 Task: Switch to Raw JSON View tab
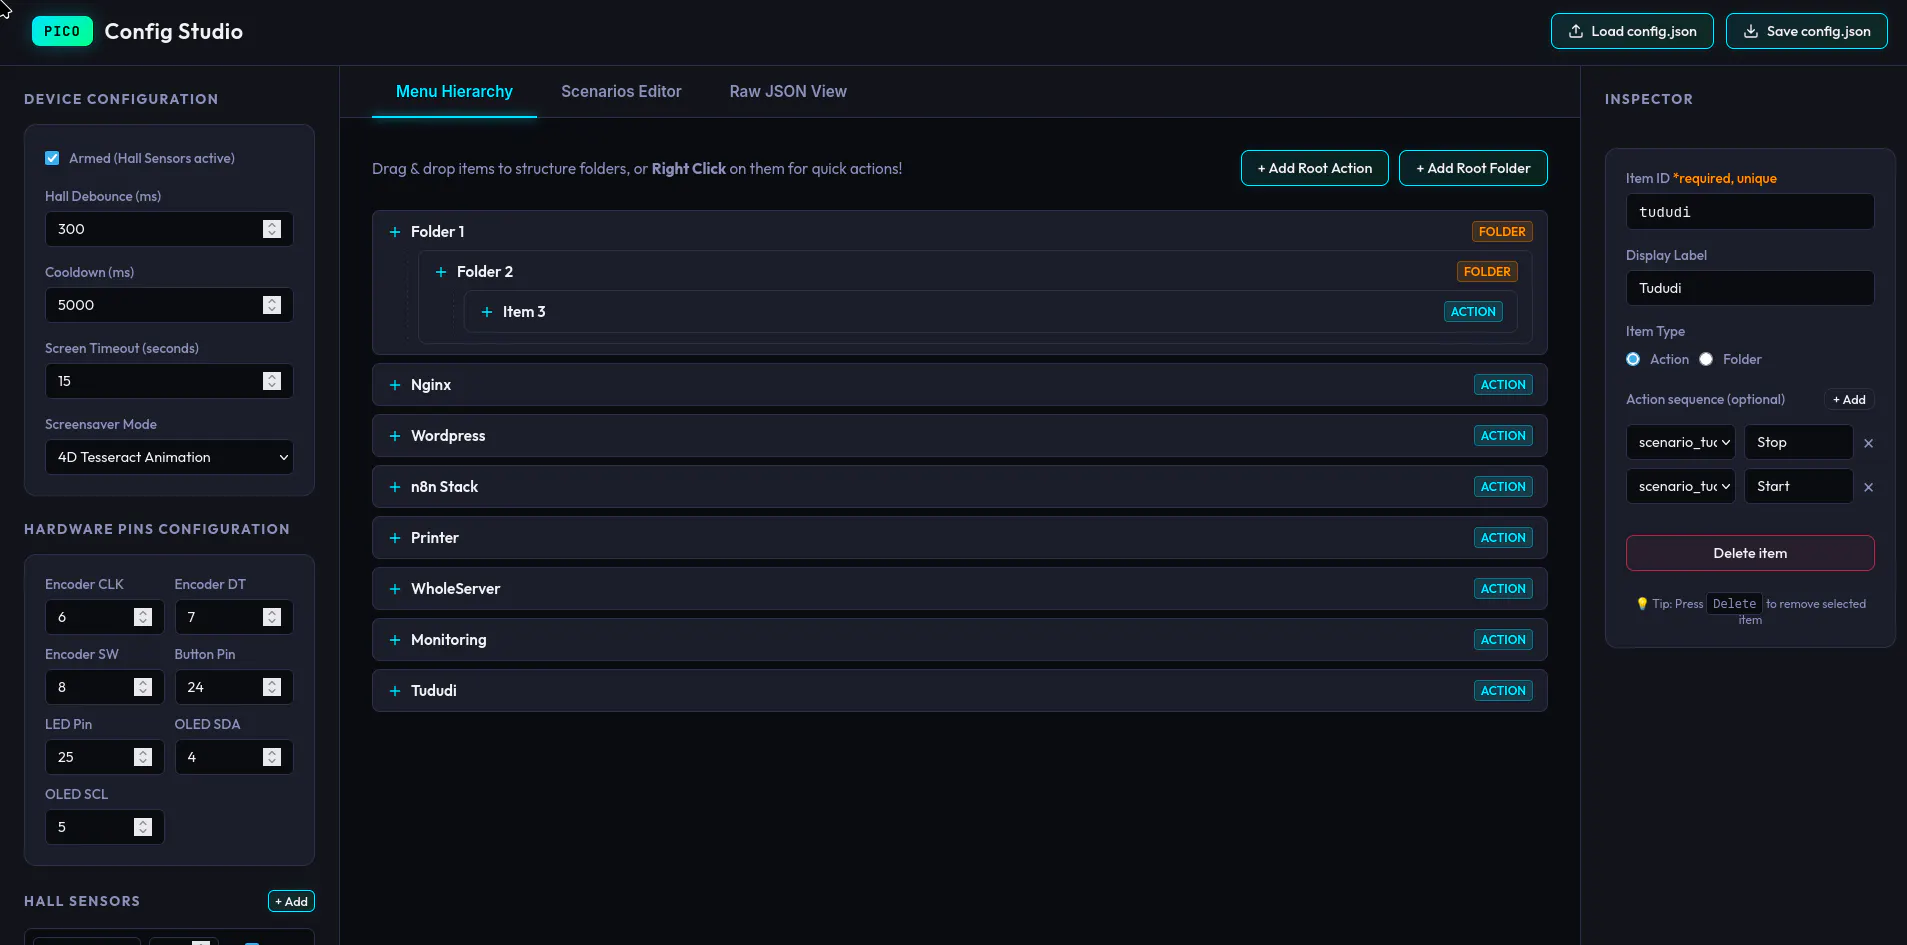[x=788, y=92]
